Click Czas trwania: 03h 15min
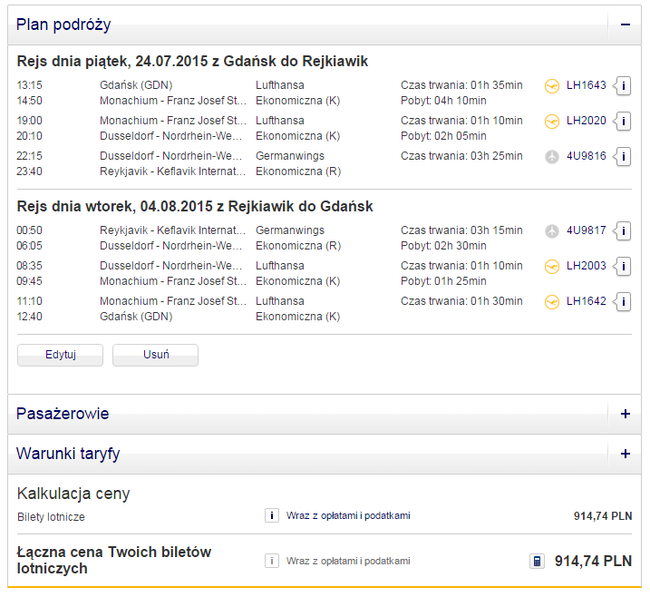The height and width of the screenshot is (597, 650). tap(461, 231)
